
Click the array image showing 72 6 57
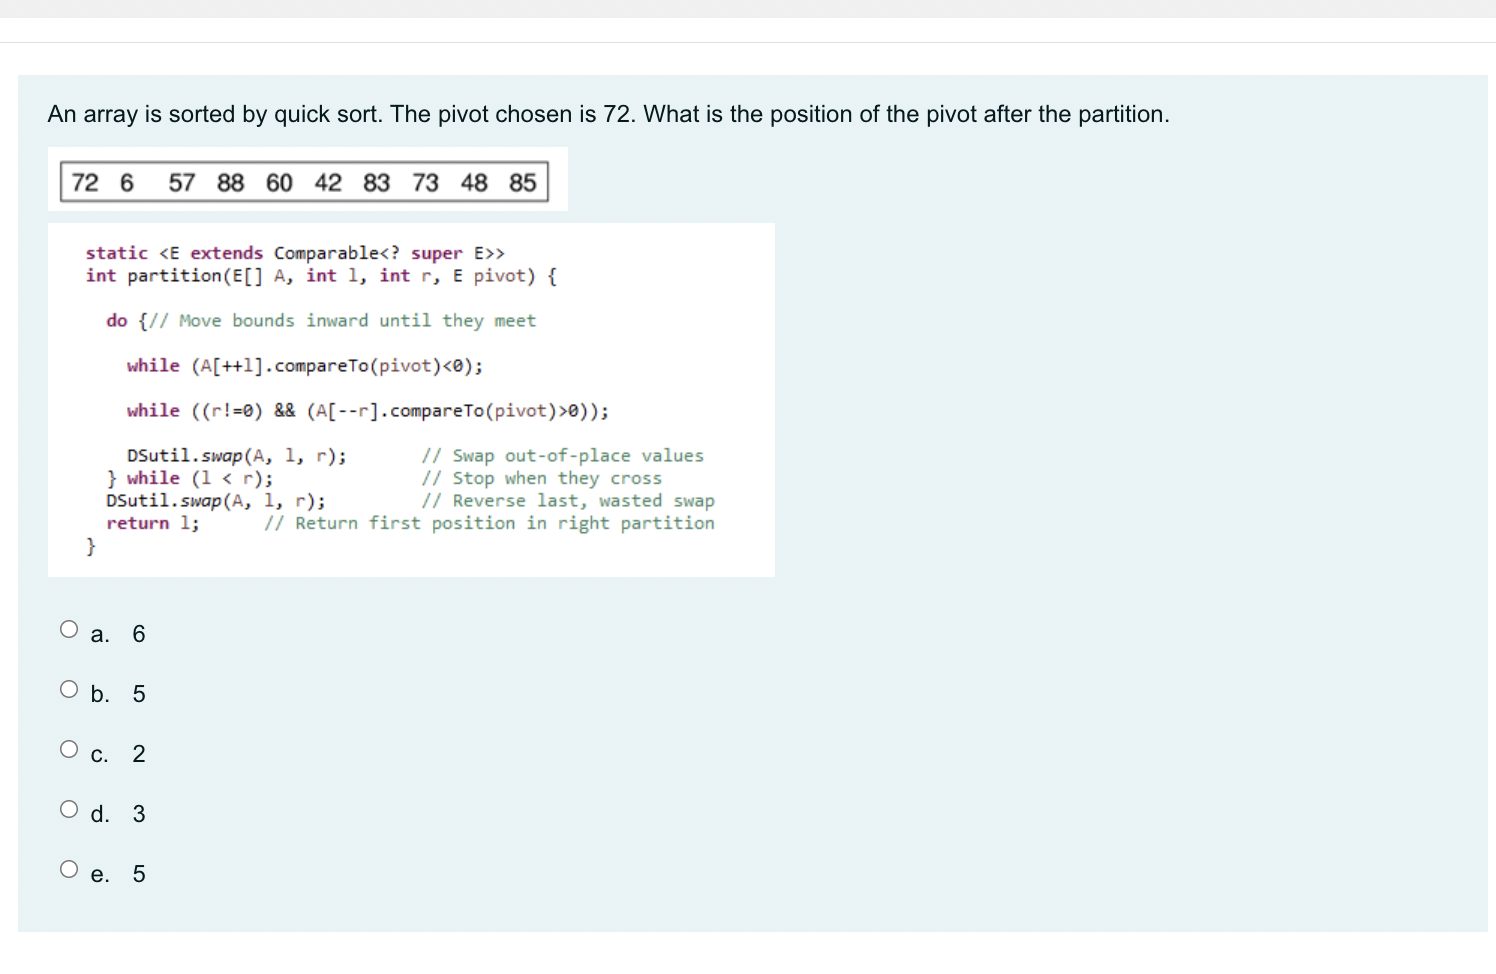point(300,180)
